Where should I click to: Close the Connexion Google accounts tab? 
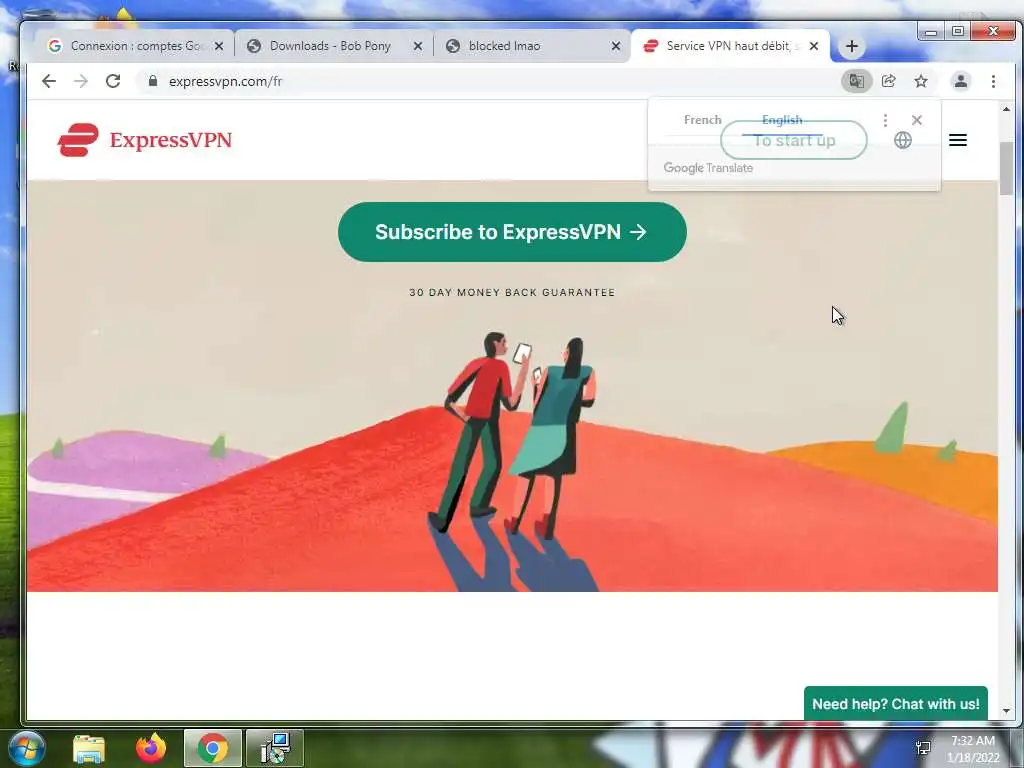tap(219, 46)
